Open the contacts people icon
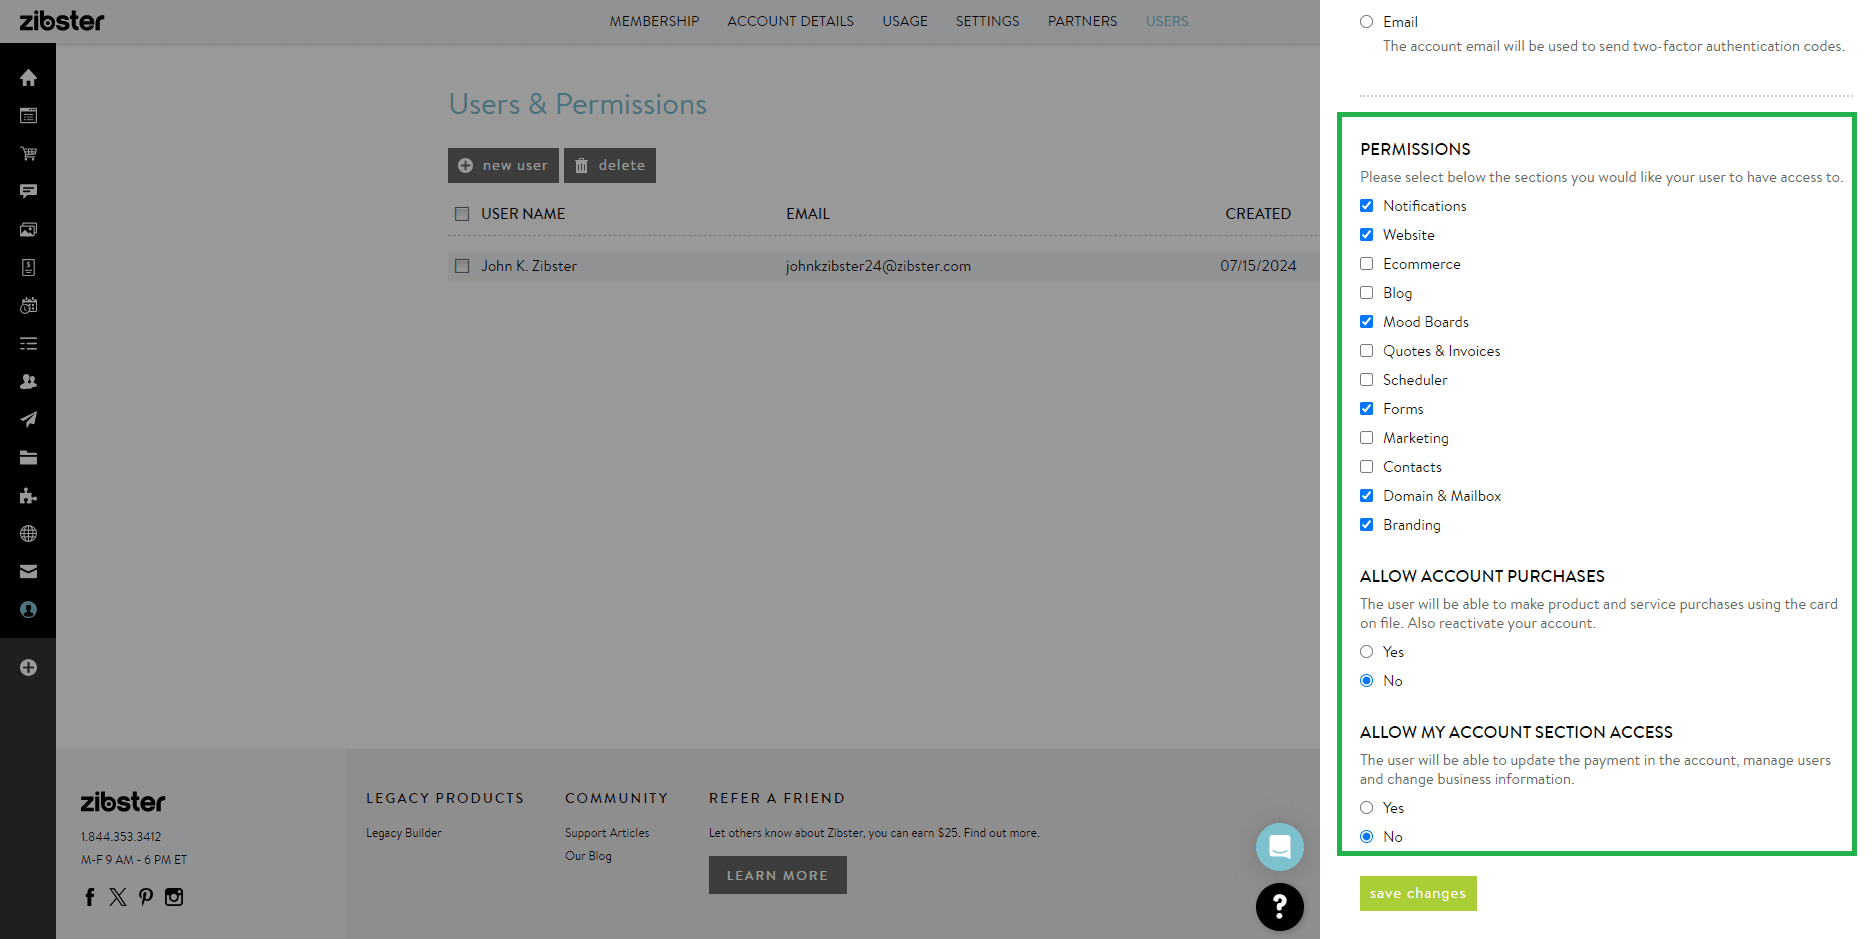 click(x=28, y=382)
